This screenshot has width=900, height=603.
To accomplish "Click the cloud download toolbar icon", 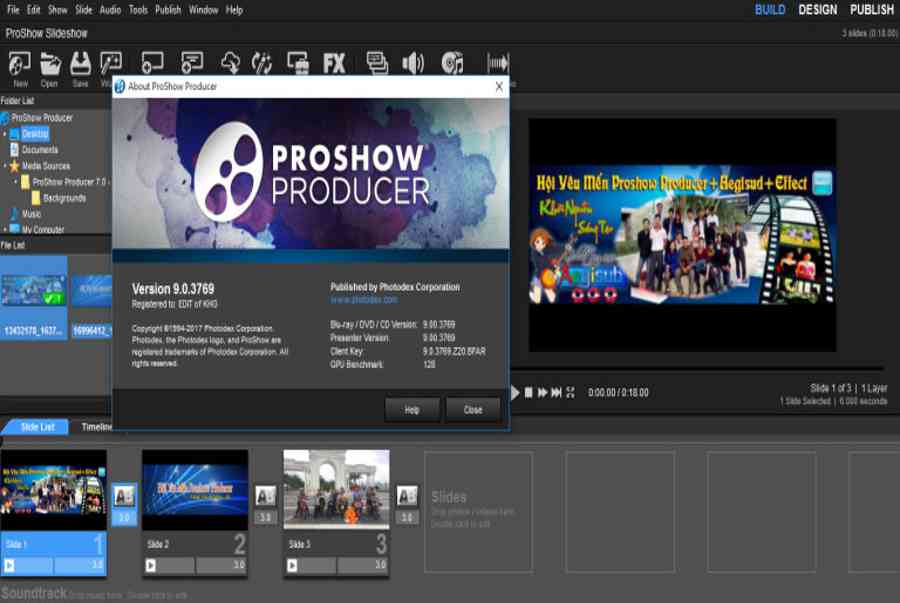I will click(x=231, y=63).
